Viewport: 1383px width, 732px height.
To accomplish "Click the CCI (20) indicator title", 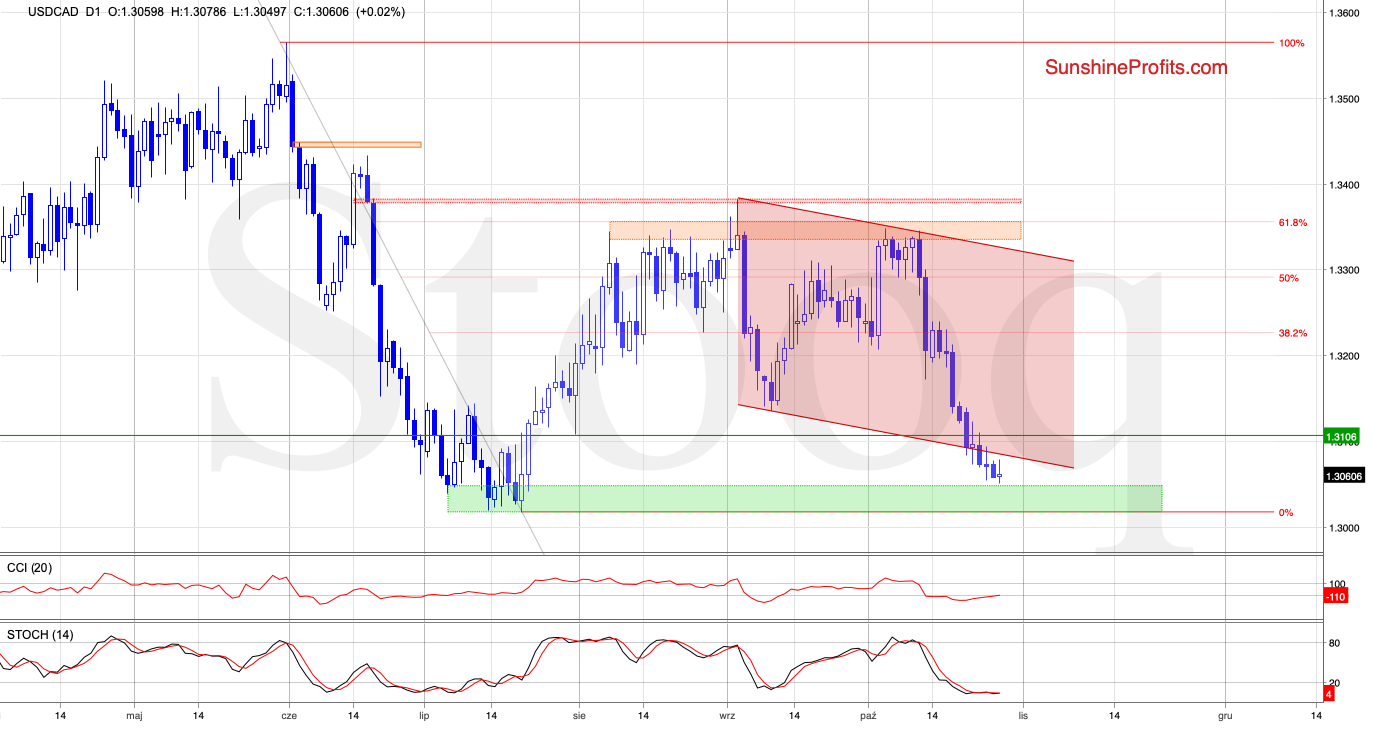I will point(29,568).
